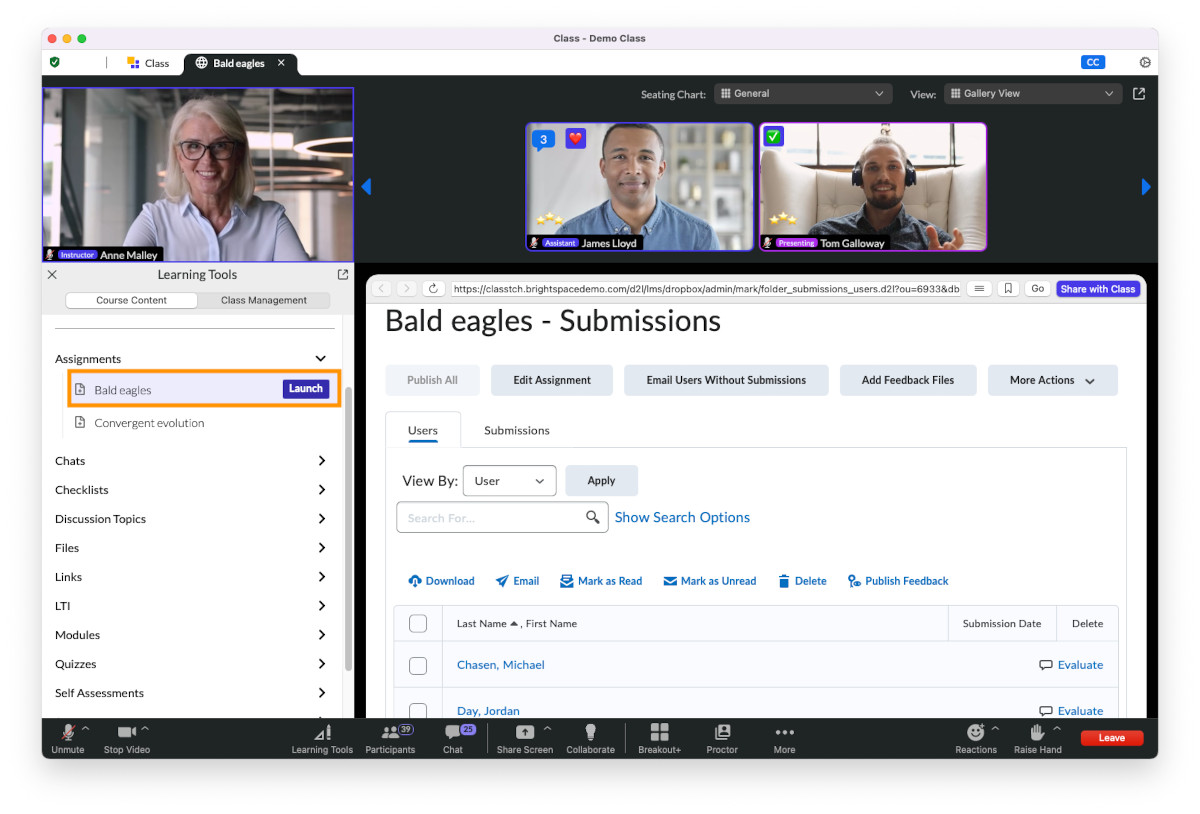Open the Collaborate lightbulb tool

pos(590,733)
